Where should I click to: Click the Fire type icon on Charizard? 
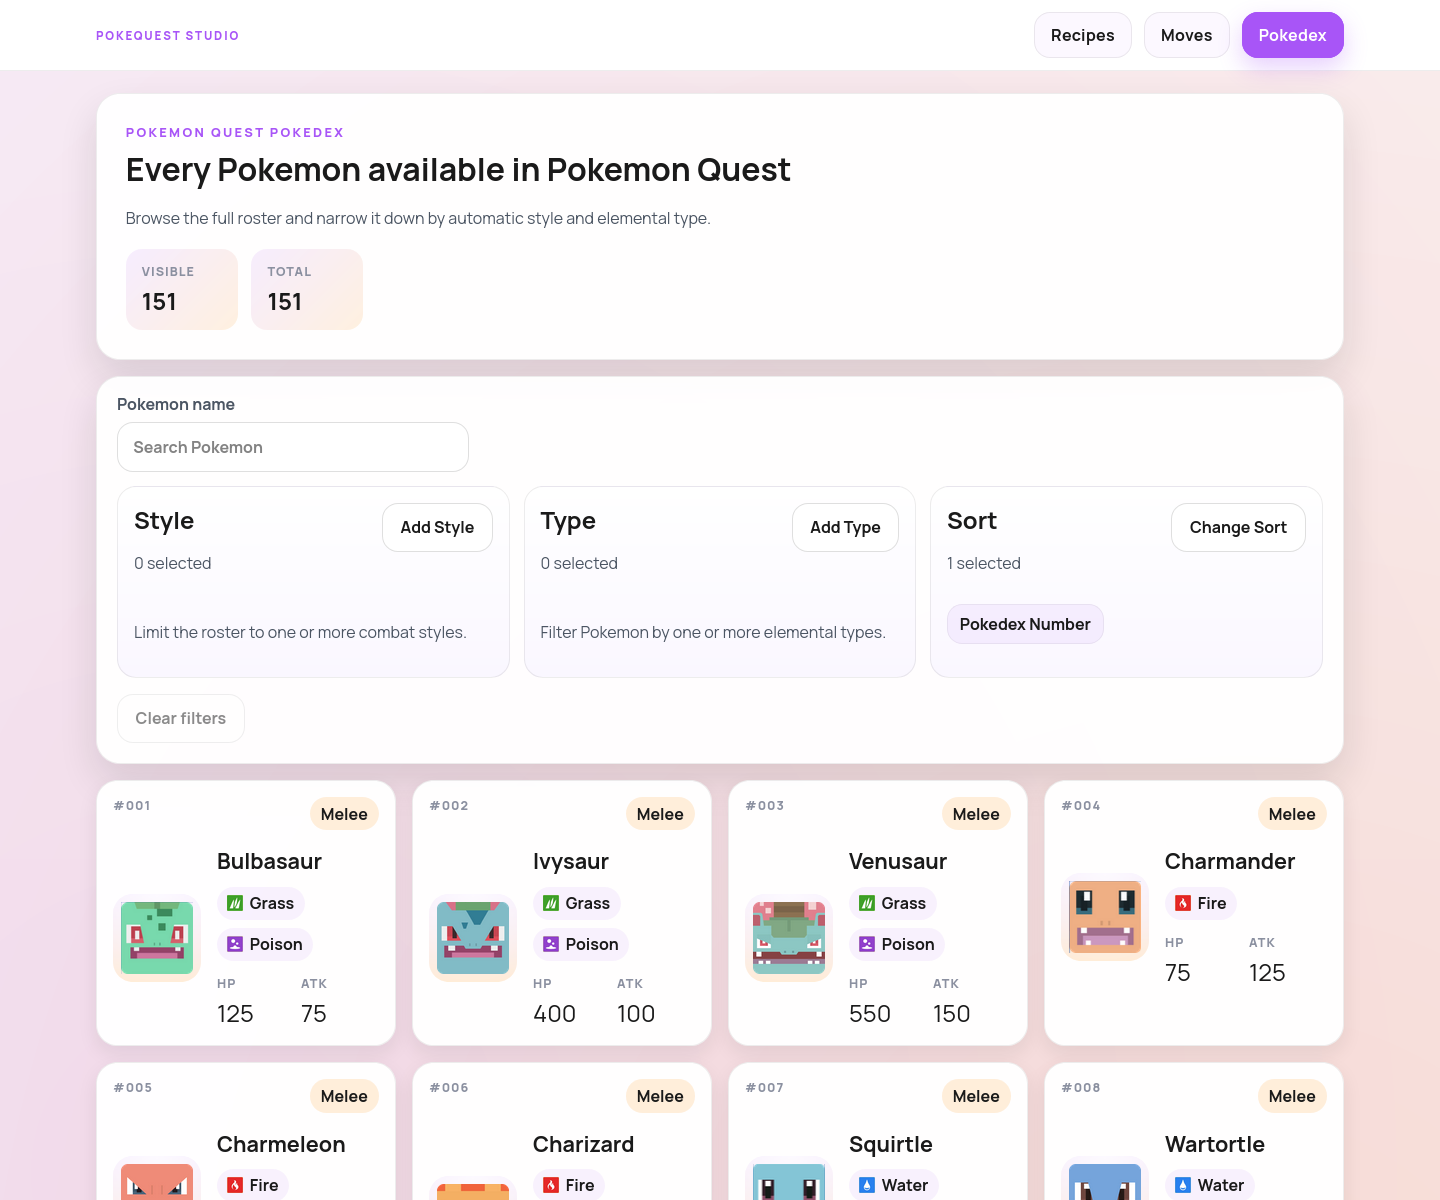point(551,1185)
